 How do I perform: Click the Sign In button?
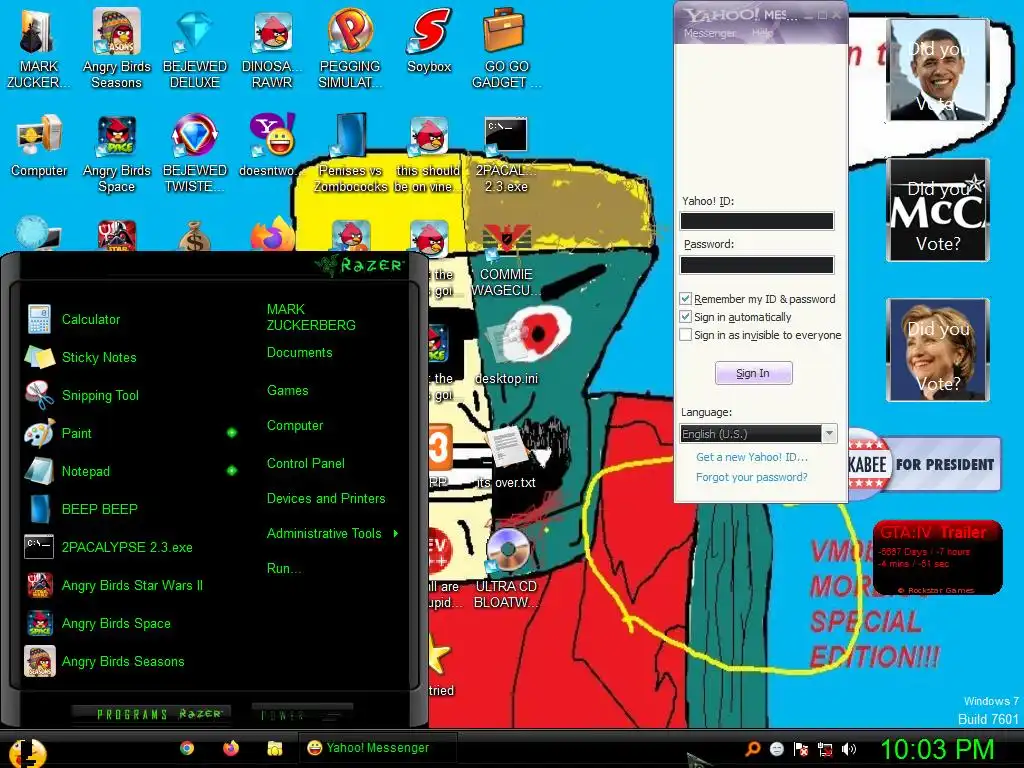tap(754, 373)
